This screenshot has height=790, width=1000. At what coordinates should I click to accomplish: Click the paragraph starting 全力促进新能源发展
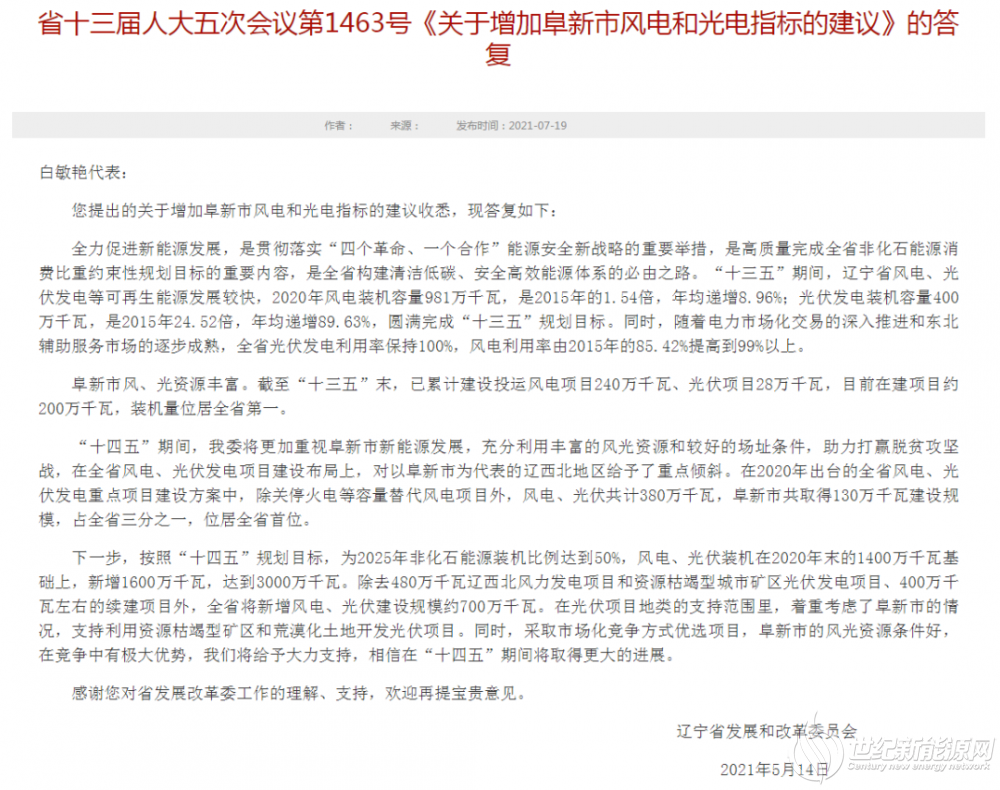click(499, 297)
